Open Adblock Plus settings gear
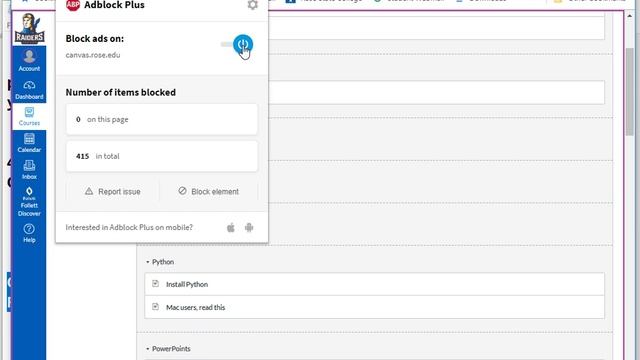This screenshot has width=640, height=360. (253, 5)
